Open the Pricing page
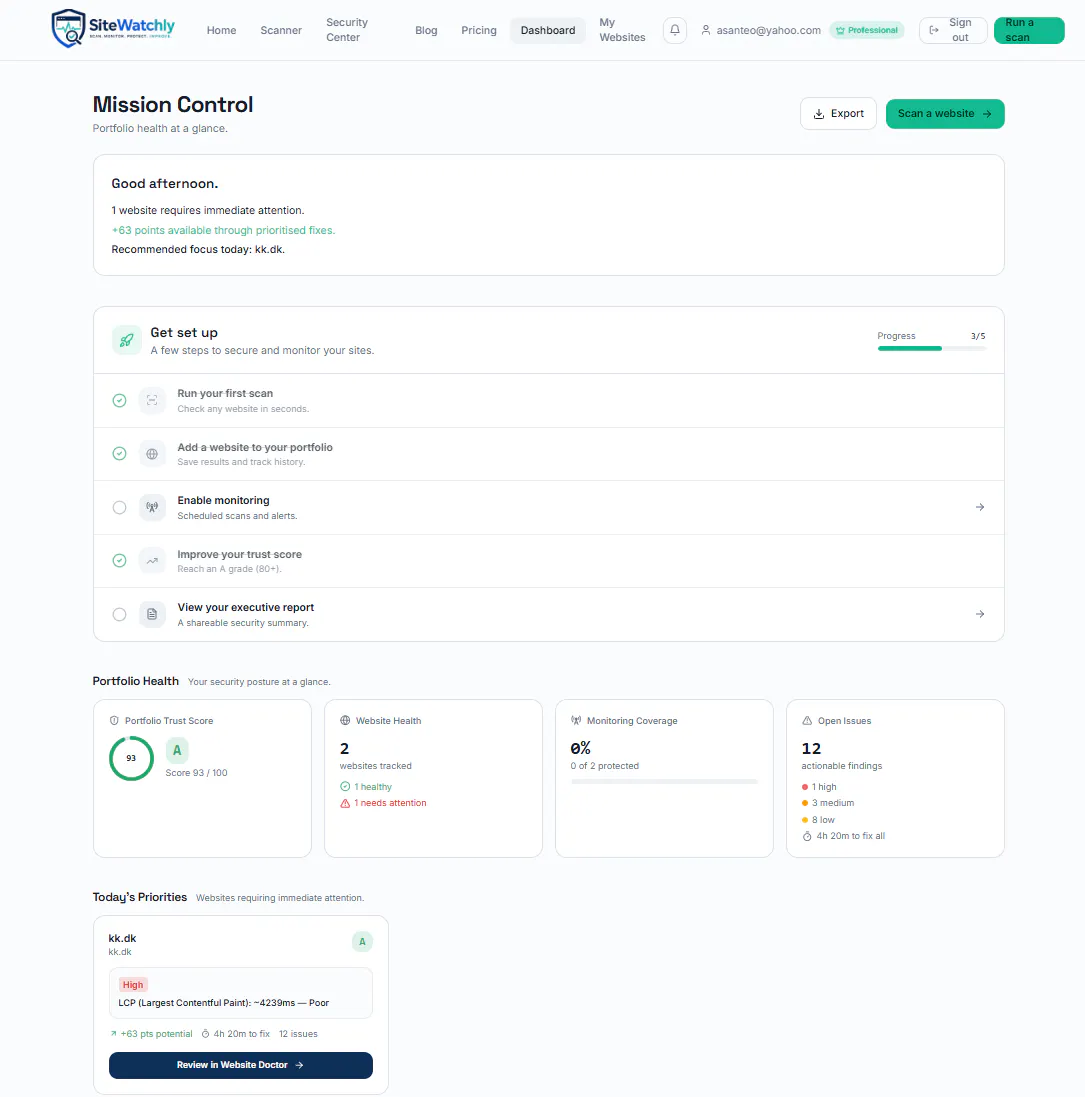This screenshot has height=1097, width=1085. tap(478, 30)
